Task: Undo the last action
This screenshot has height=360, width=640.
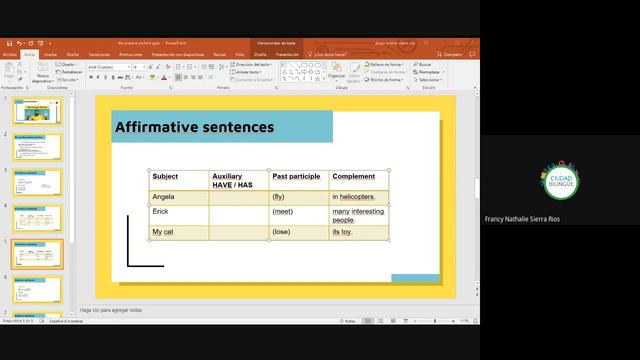Action: [19, 43]
